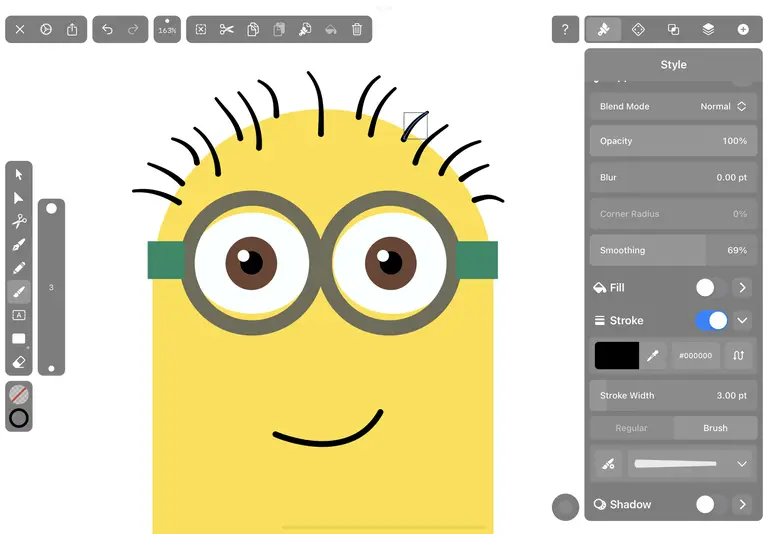Delete selection with trash icon
The height and width of the screenshot is (534, 768).
(x=357, y=29)
